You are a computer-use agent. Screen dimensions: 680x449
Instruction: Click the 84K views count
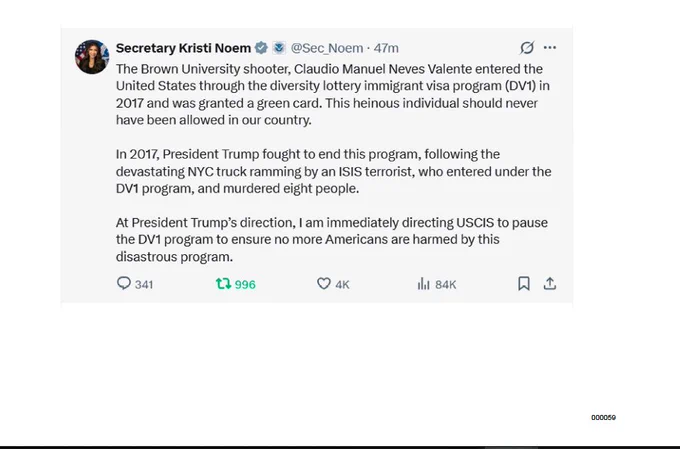445,285
